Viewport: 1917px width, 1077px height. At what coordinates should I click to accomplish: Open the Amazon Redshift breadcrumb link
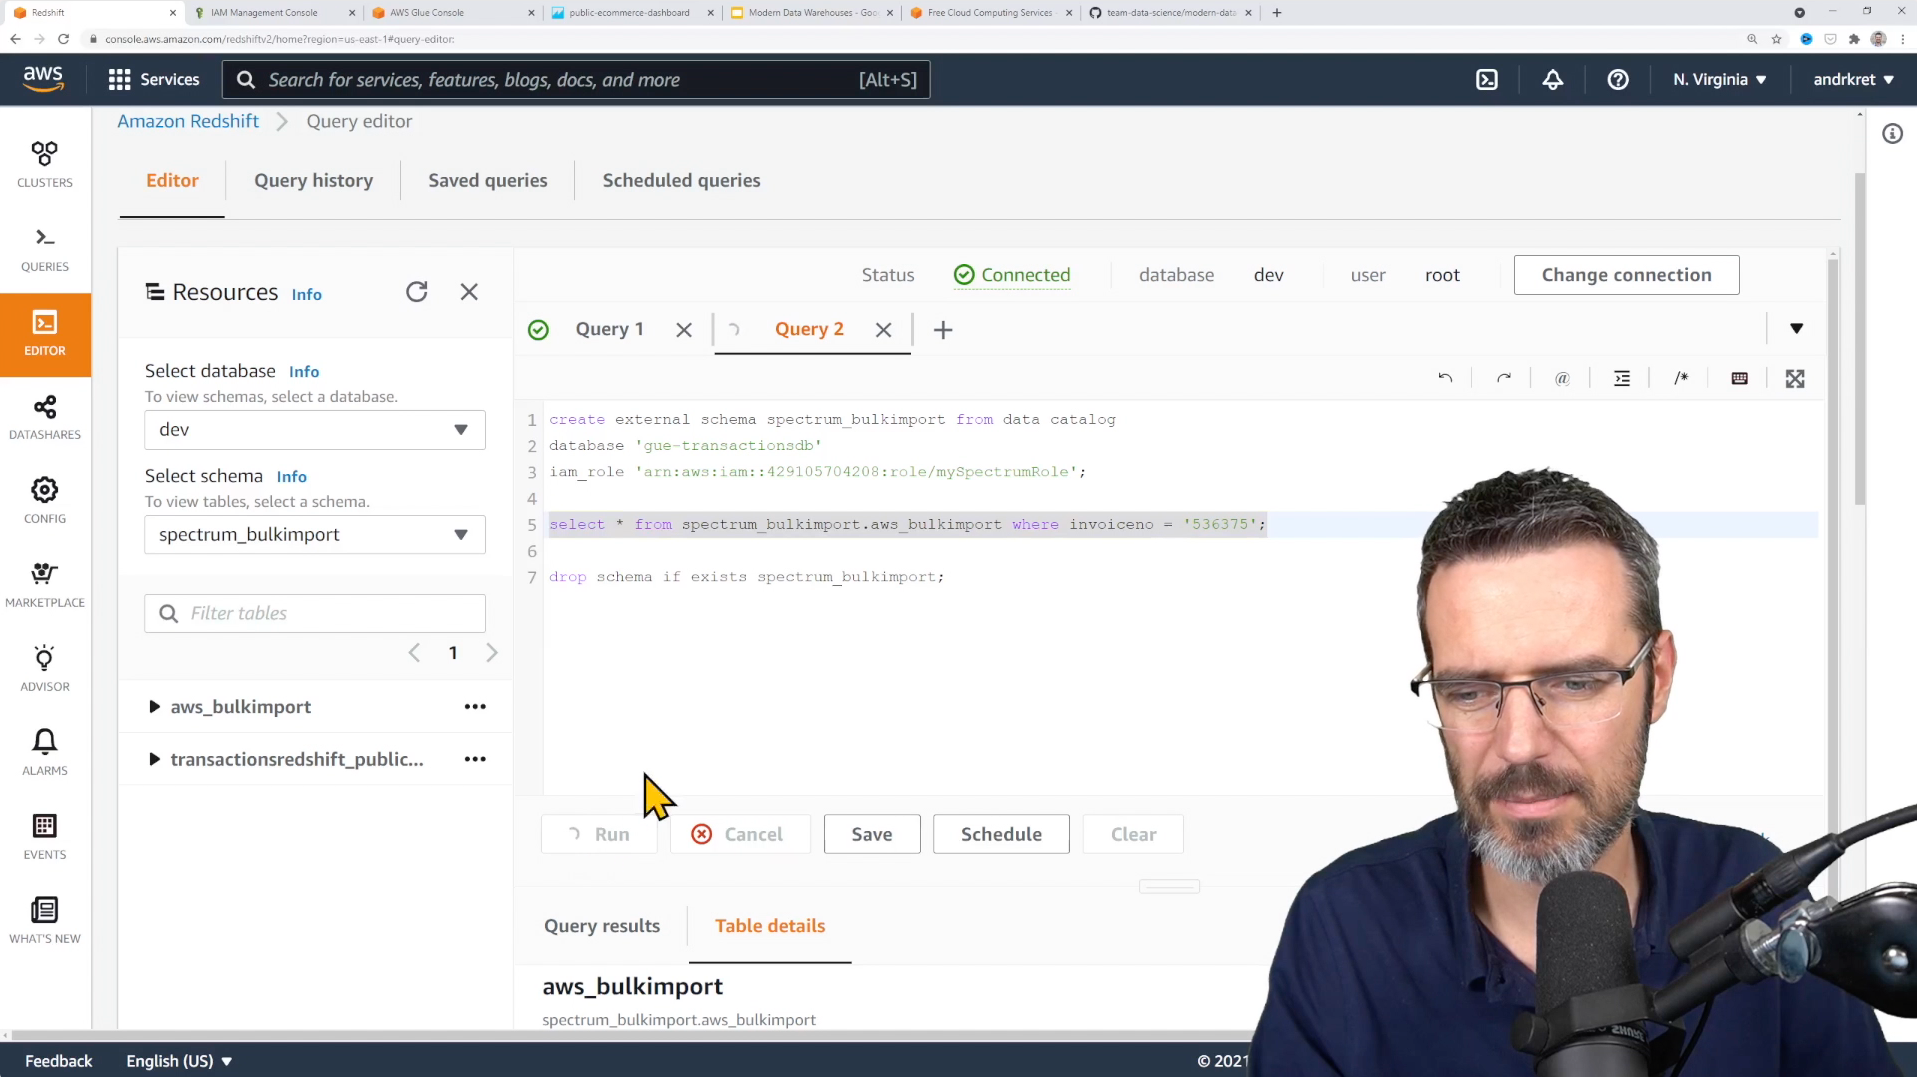[188, 121]
